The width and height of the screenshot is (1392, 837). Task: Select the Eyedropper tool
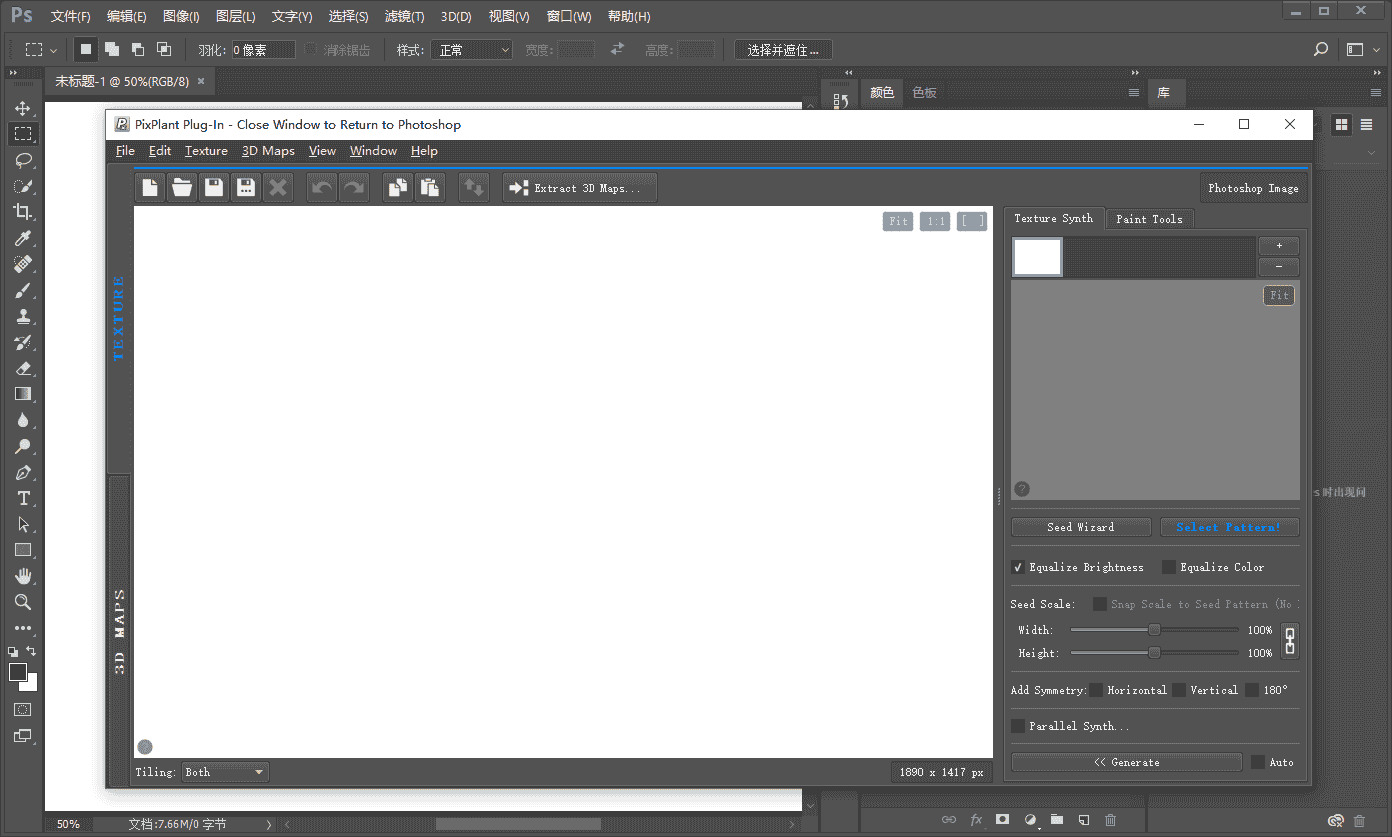tap(23, 238)
